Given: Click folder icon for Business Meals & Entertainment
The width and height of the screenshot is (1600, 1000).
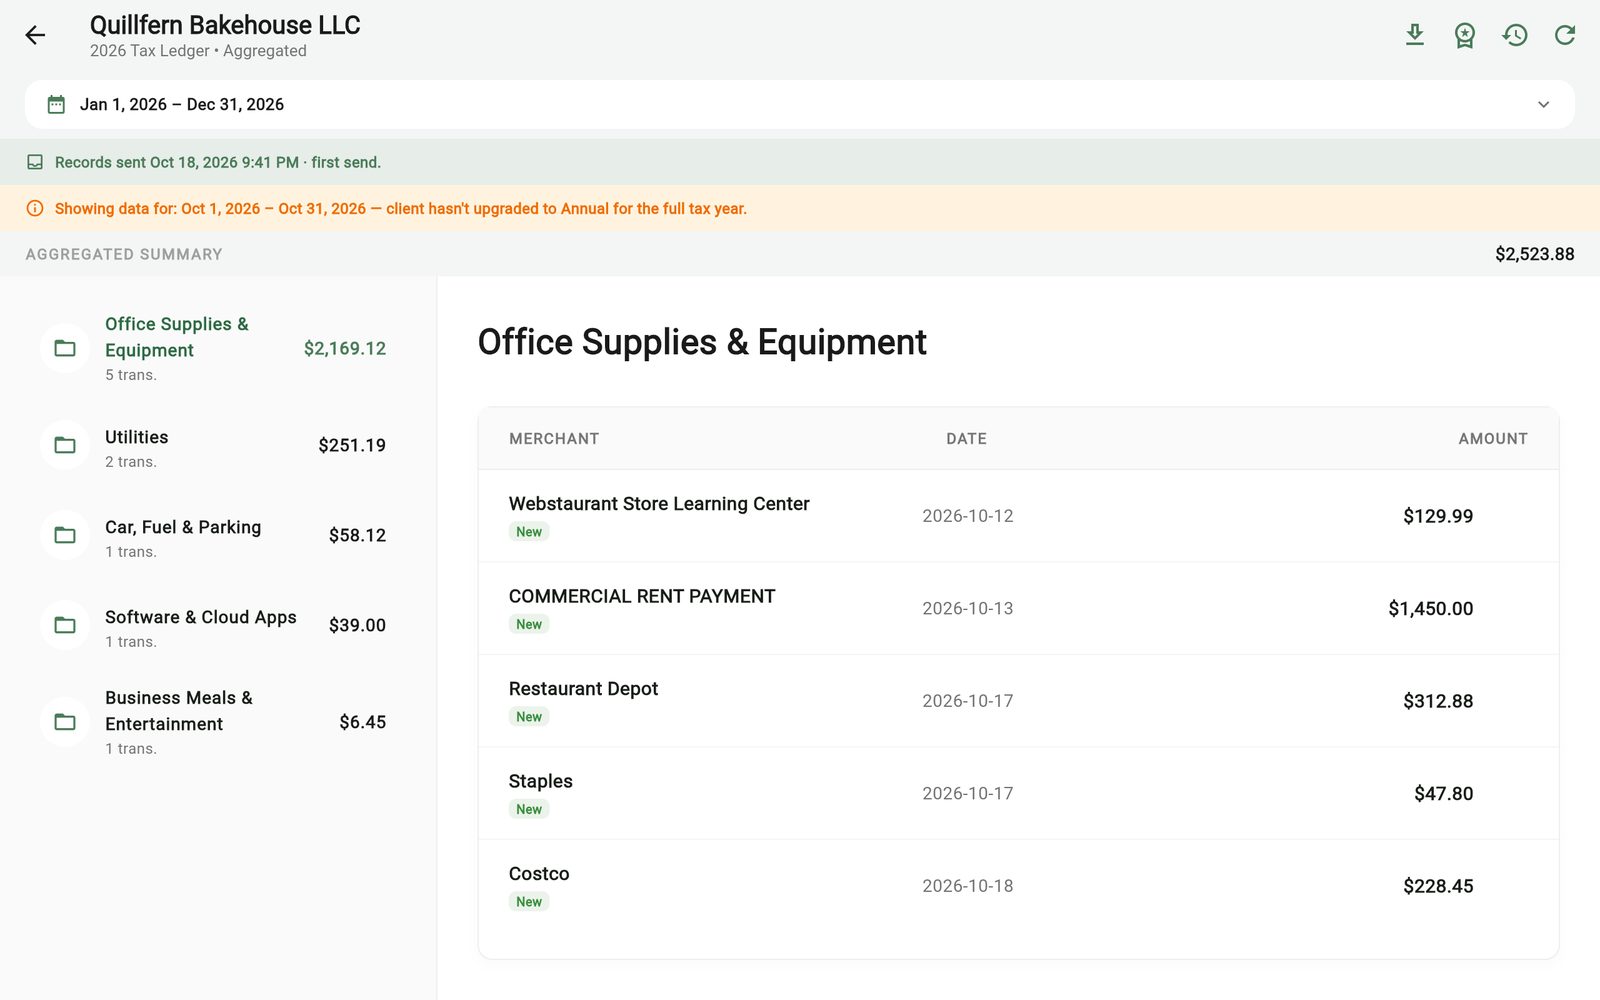Looking at the screenshot, I should [x=65, y=722].
